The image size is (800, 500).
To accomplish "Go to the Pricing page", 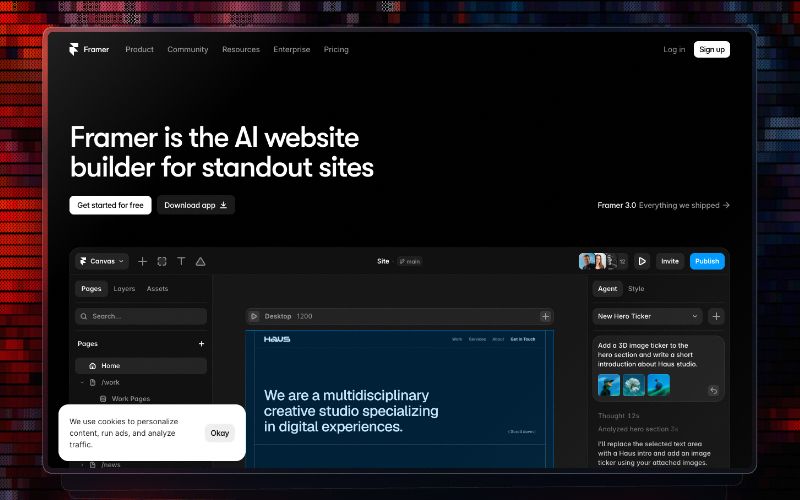I will [336, 49].
